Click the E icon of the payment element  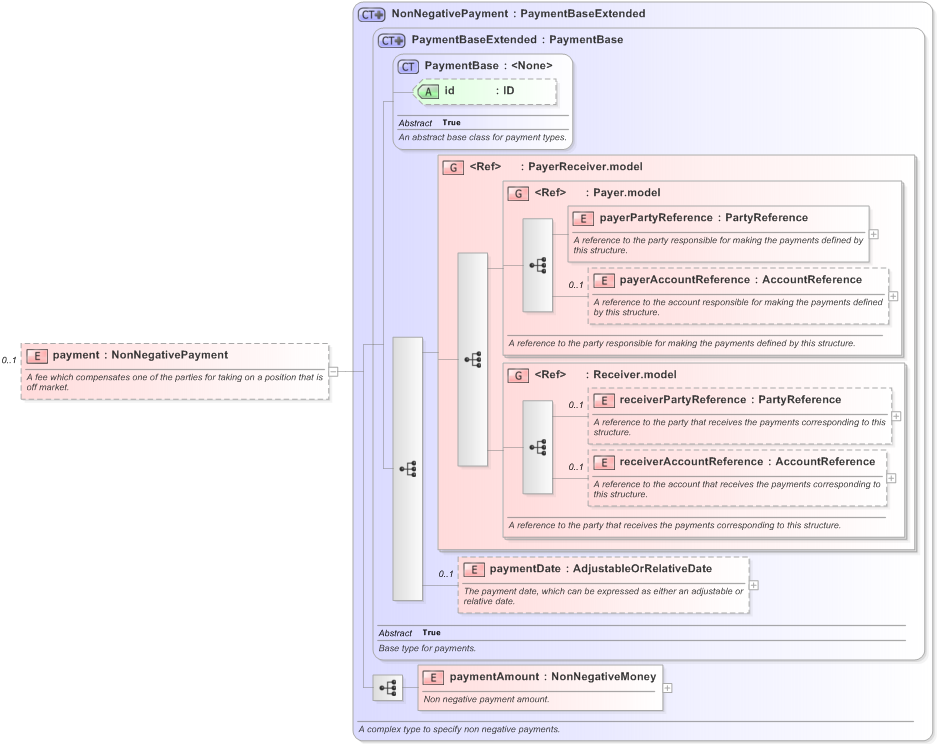click(37, 356)
